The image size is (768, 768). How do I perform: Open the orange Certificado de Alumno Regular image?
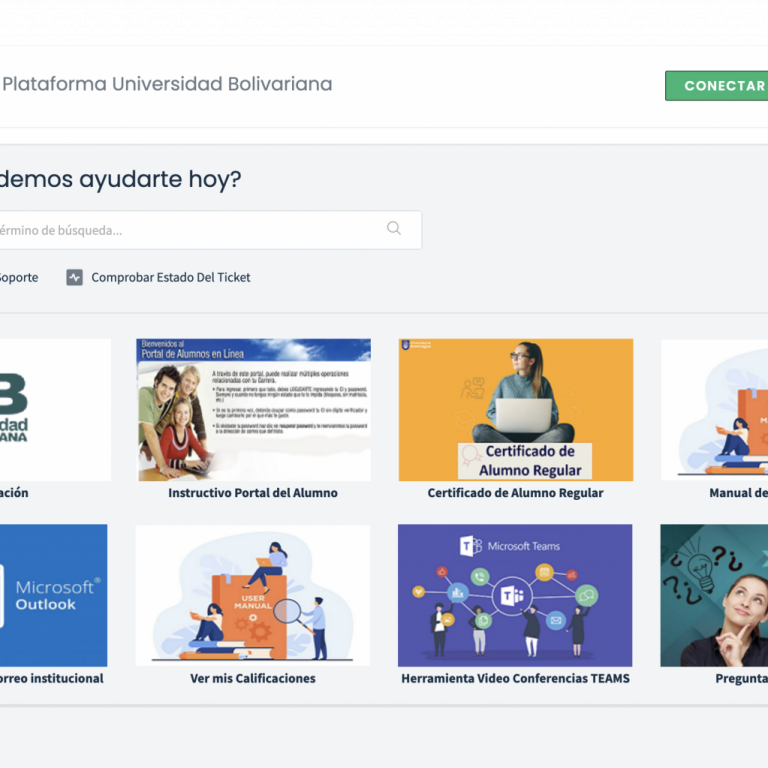click(515, 409)
